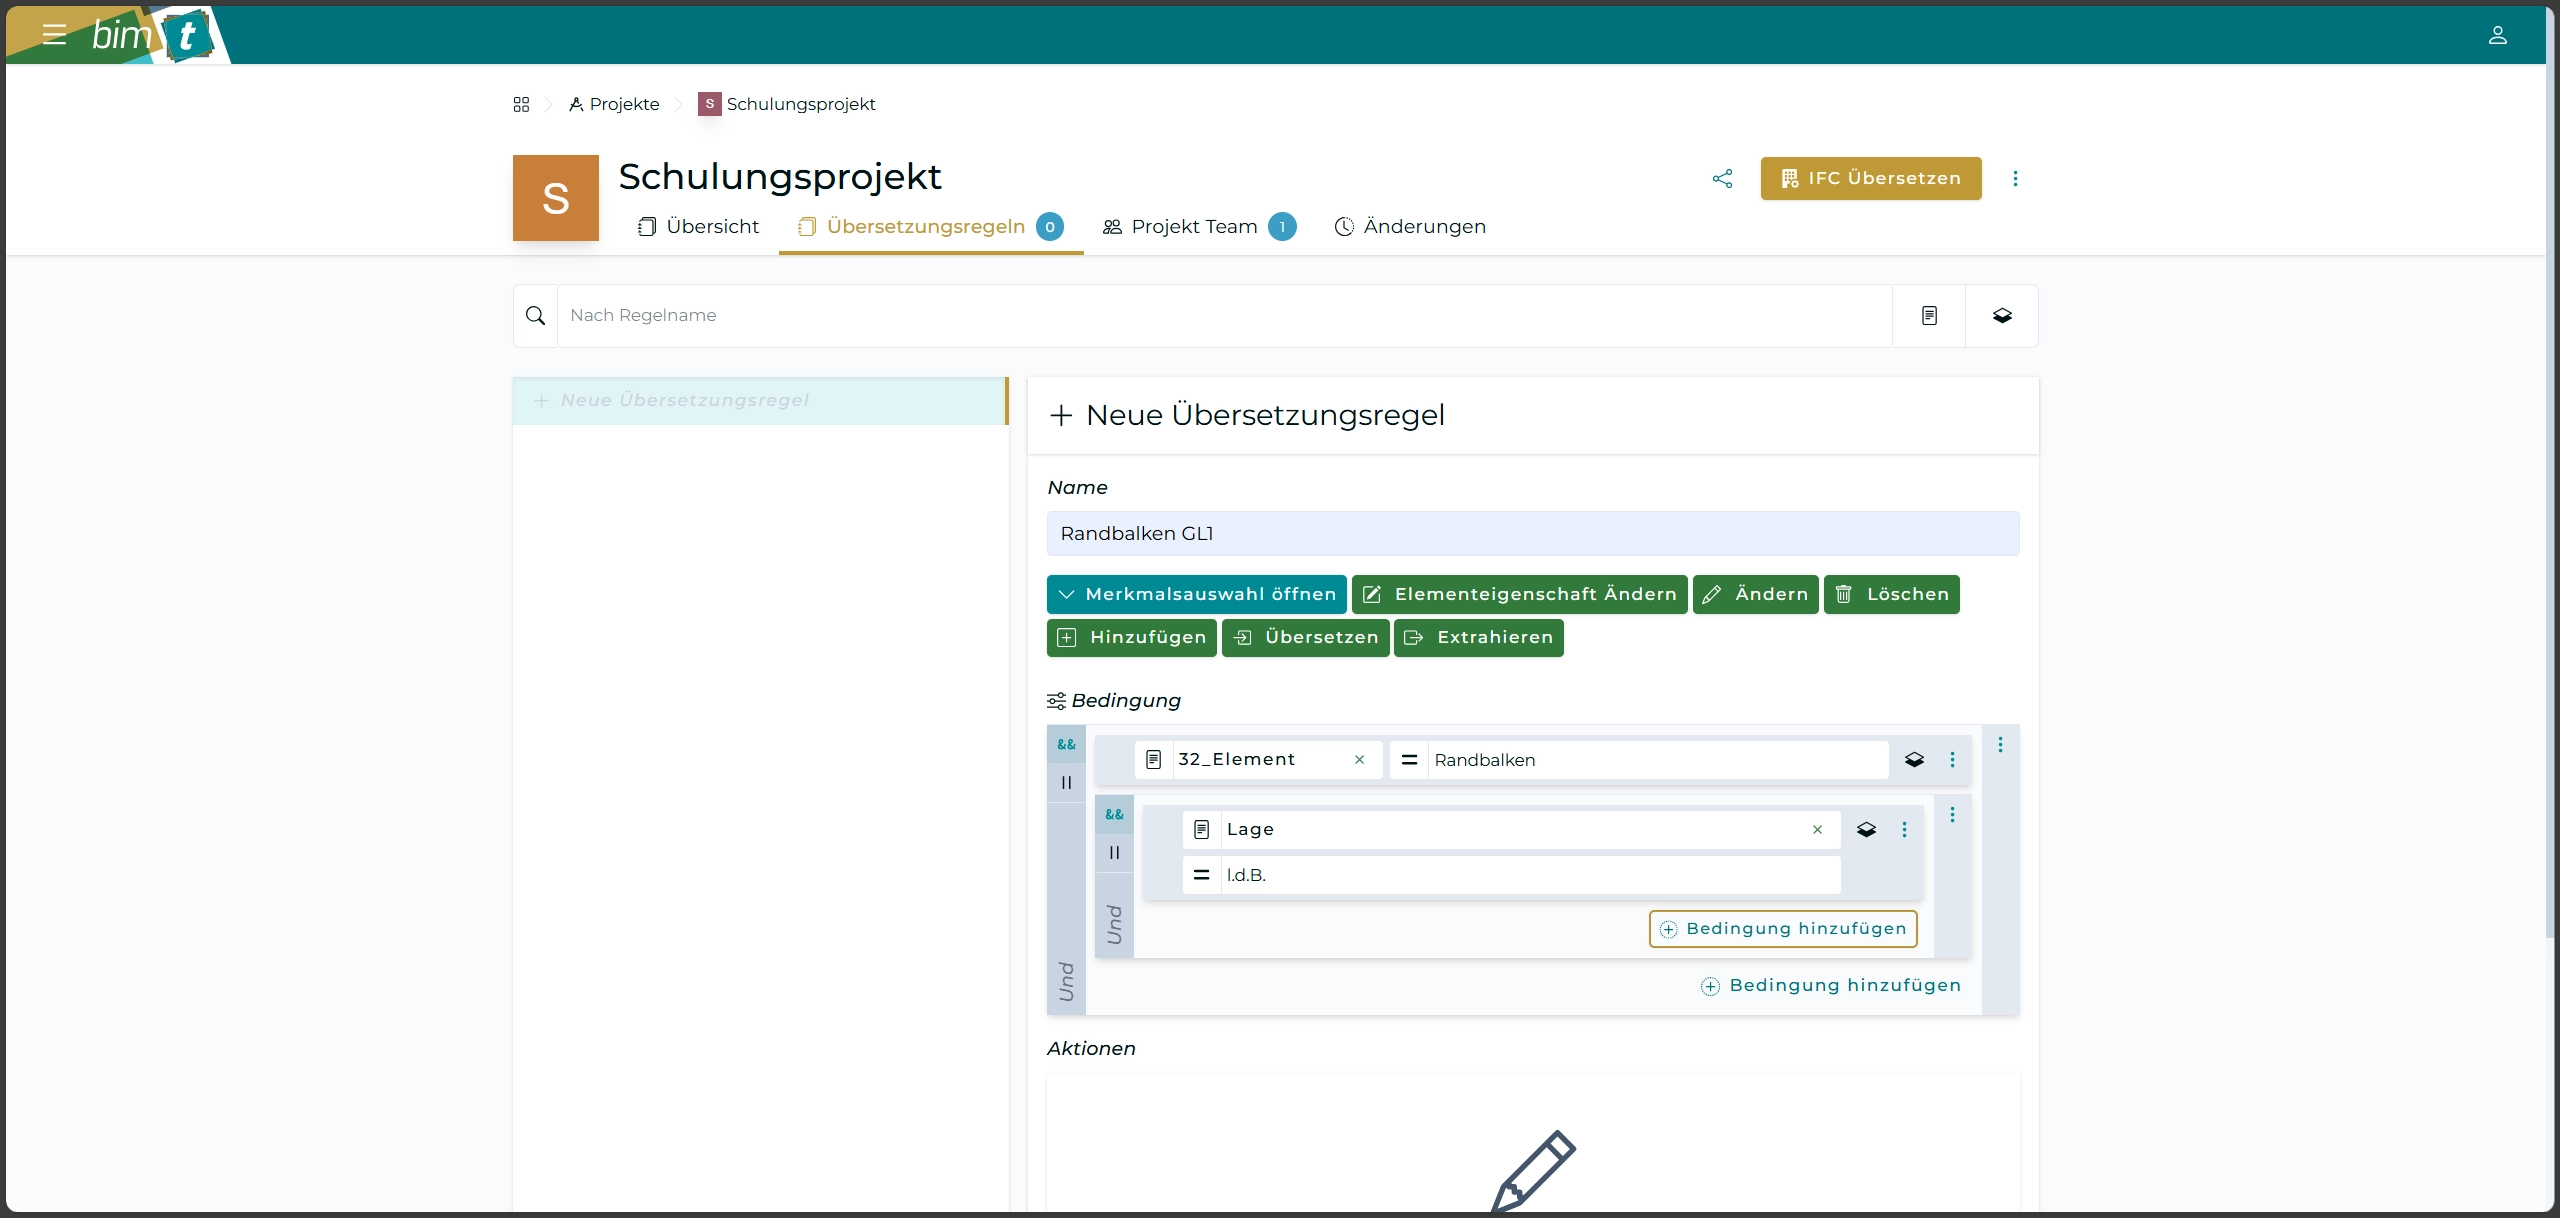This screenshot has width=2560, height=1218.
Task: Click the layers filter icon in search bar
Action: 2002,316
